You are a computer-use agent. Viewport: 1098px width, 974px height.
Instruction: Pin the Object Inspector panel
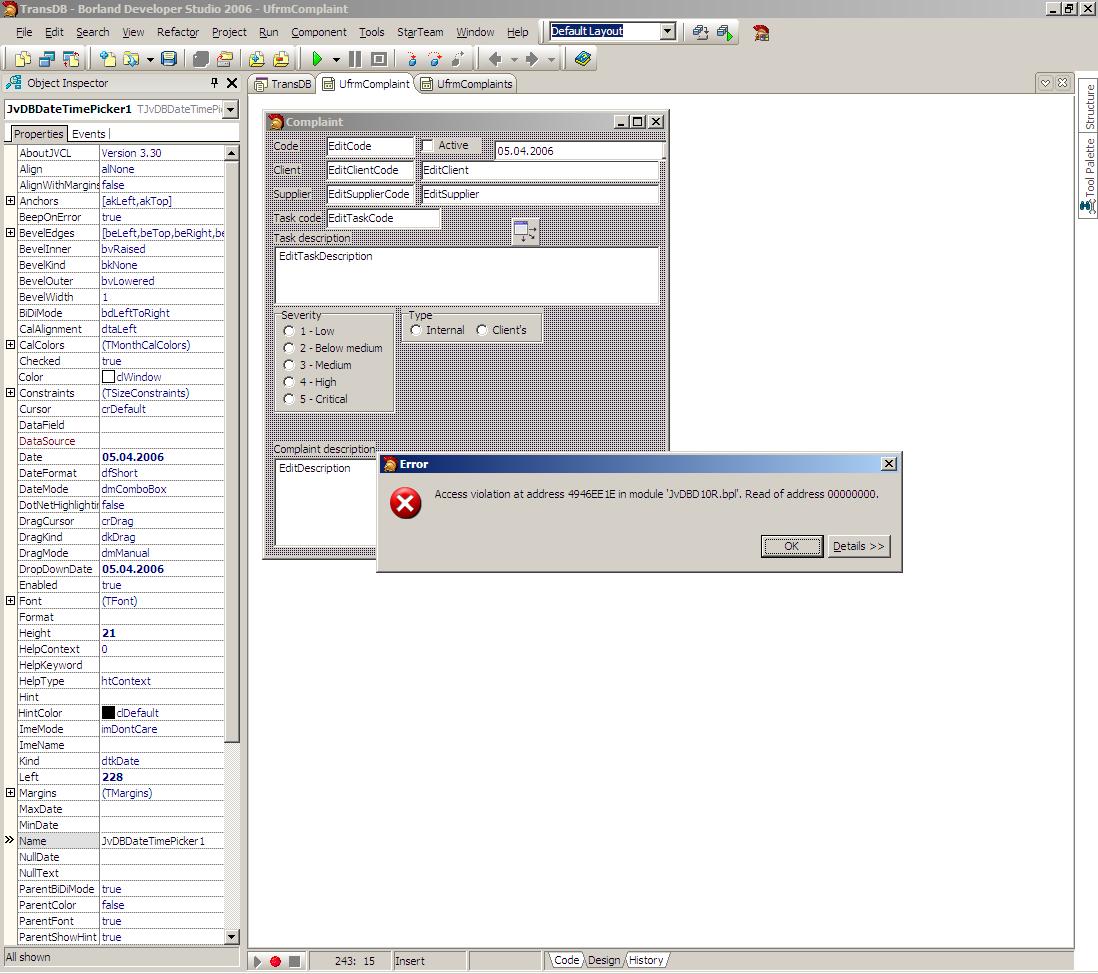click(x=214, y=83)
